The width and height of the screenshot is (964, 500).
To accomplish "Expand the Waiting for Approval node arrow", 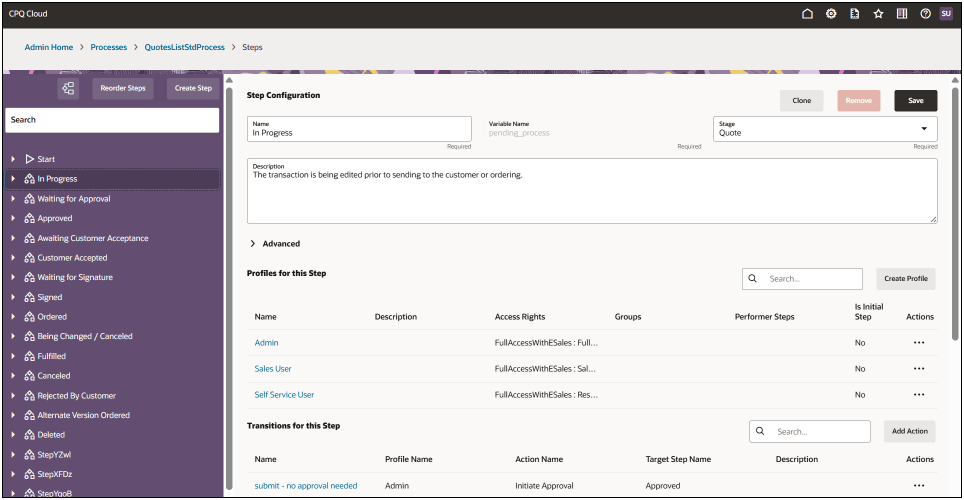I will 13,199.
